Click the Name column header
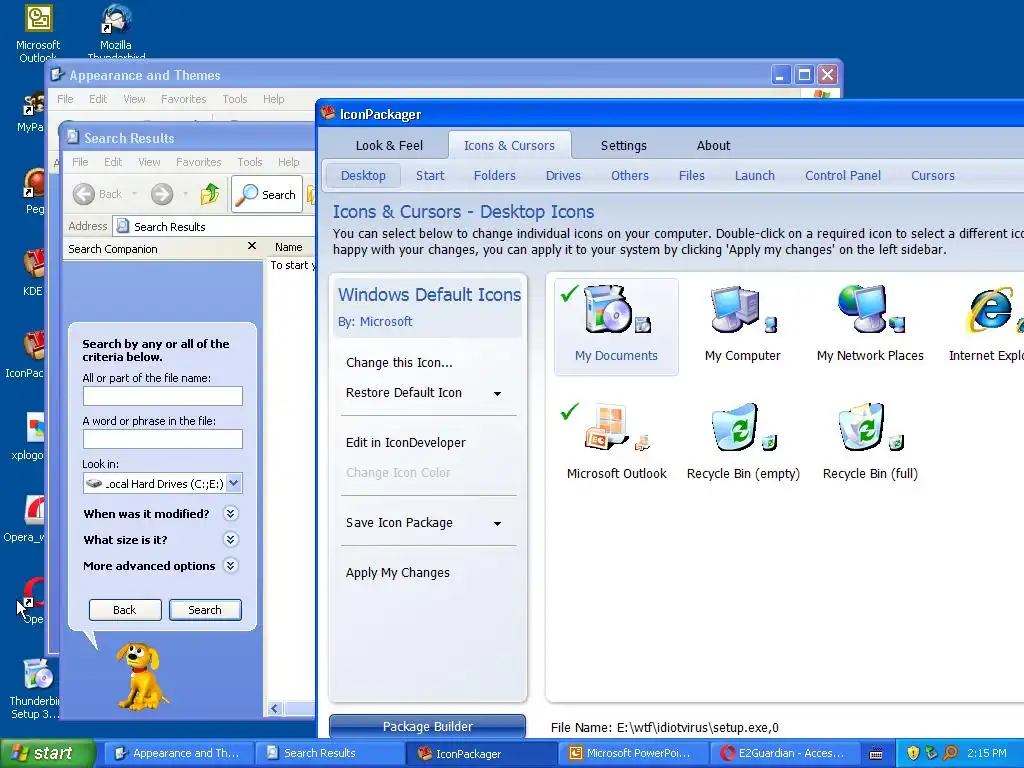Viewport: 1024px width, 768px height. [x=289, y=247]
